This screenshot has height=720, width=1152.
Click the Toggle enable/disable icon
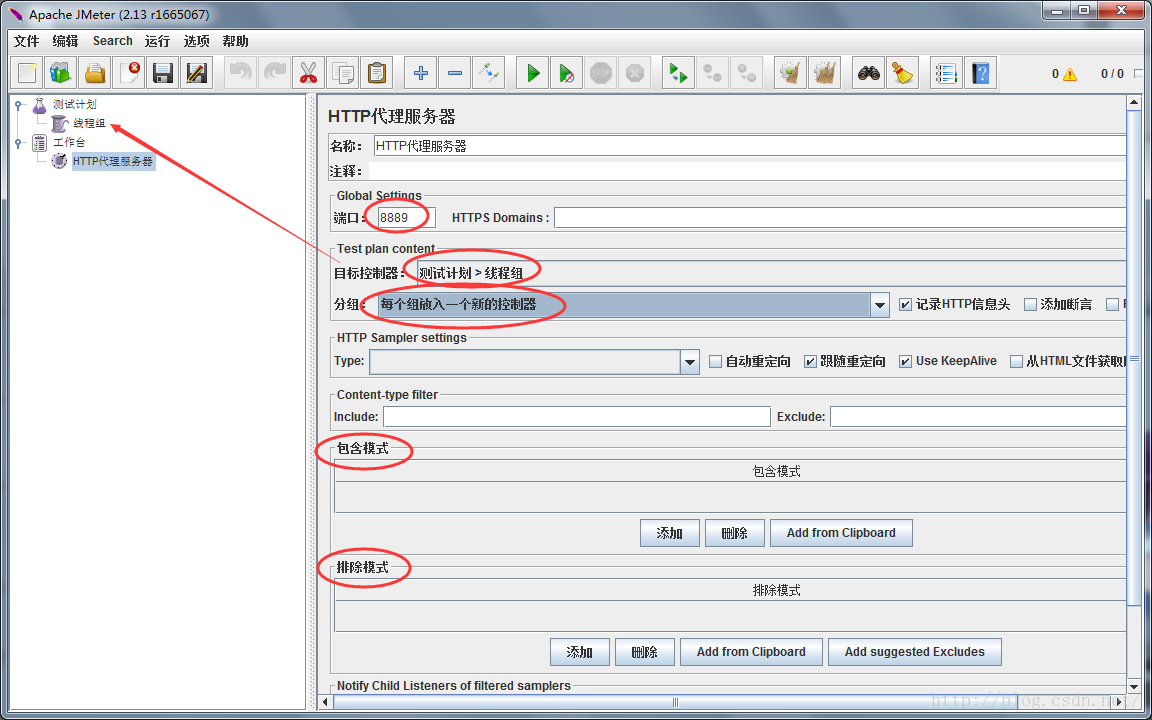[488, 73]
